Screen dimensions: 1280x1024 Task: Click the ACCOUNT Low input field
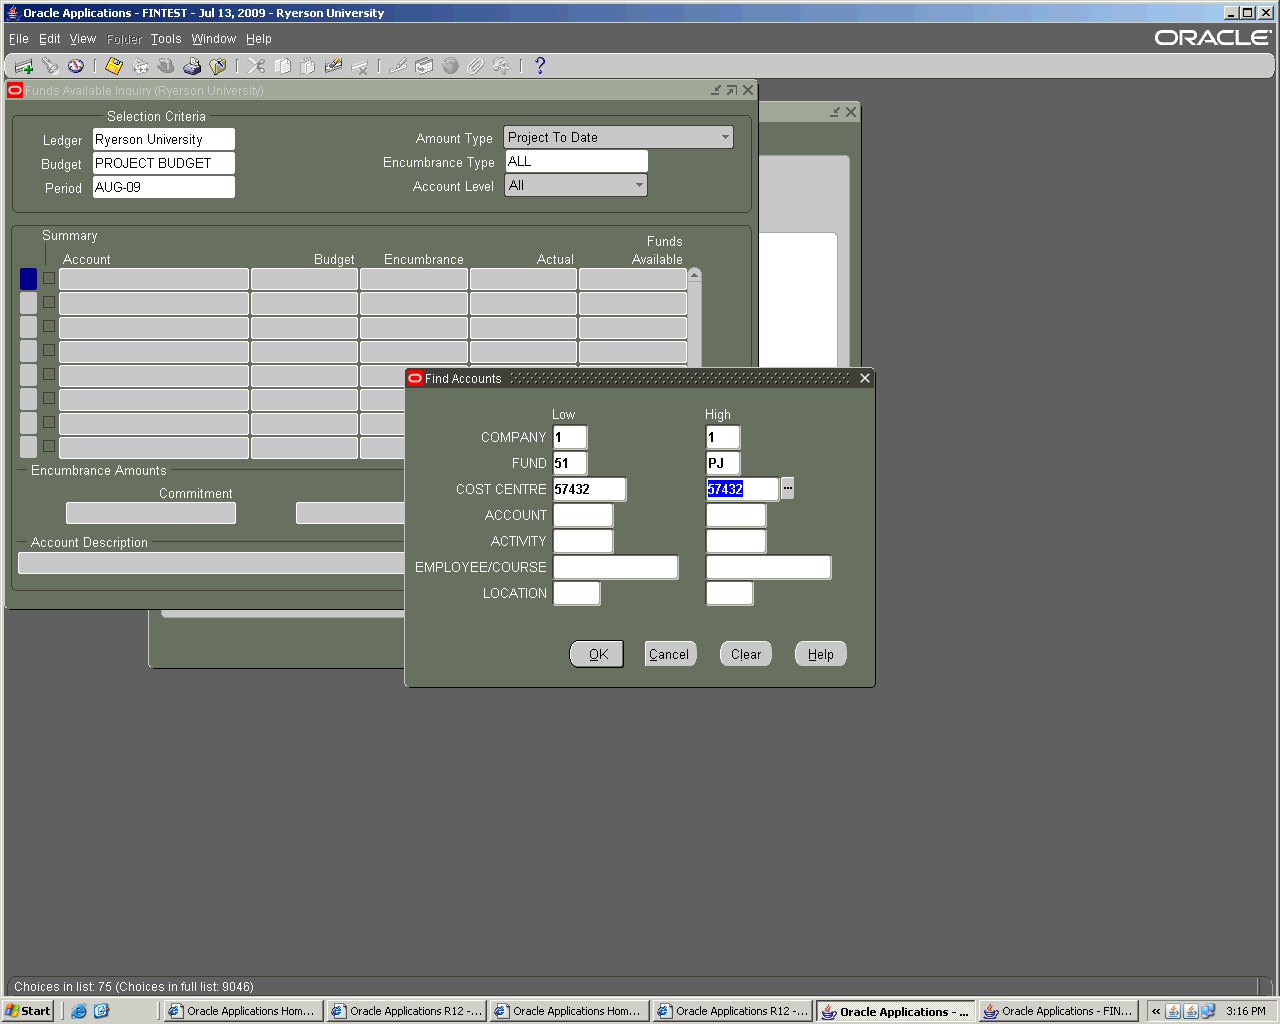coord(583,515)
